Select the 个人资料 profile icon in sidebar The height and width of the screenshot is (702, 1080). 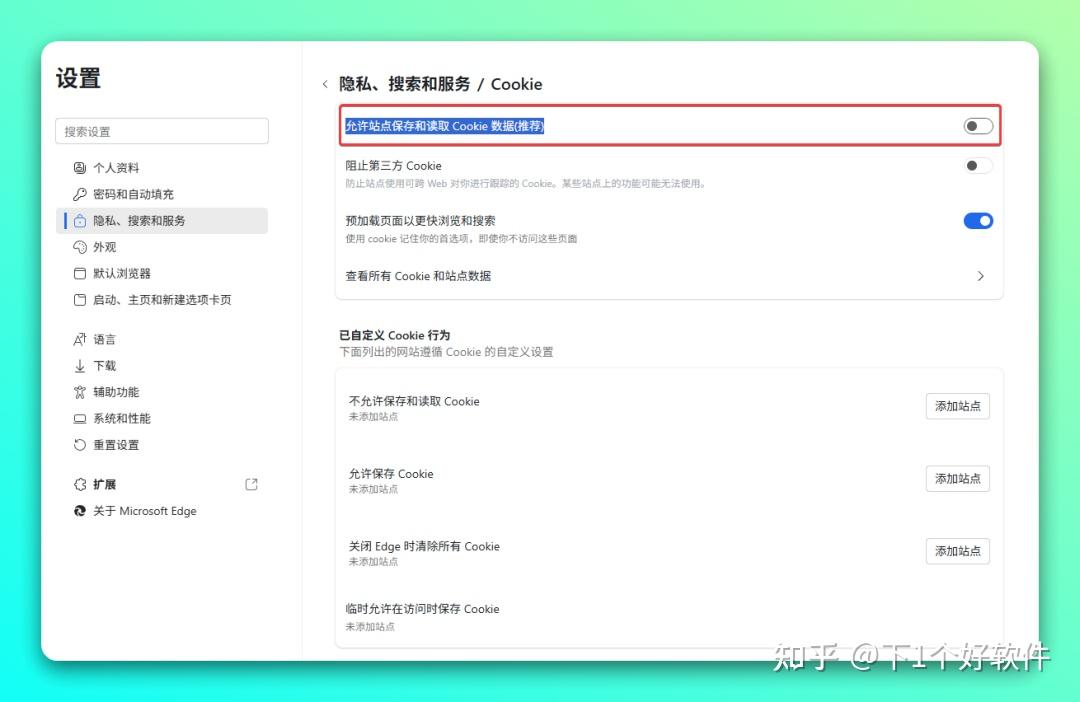click(x=81, y=167)
